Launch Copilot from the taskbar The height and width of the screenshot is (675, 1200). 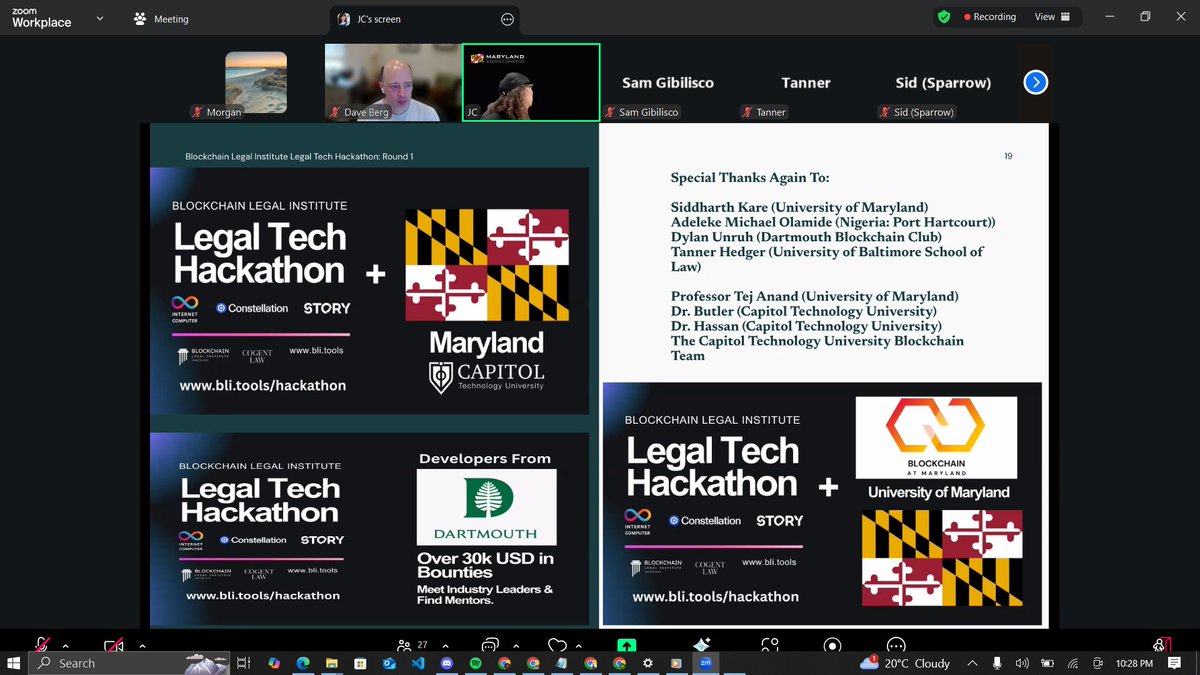click(274, 663)
